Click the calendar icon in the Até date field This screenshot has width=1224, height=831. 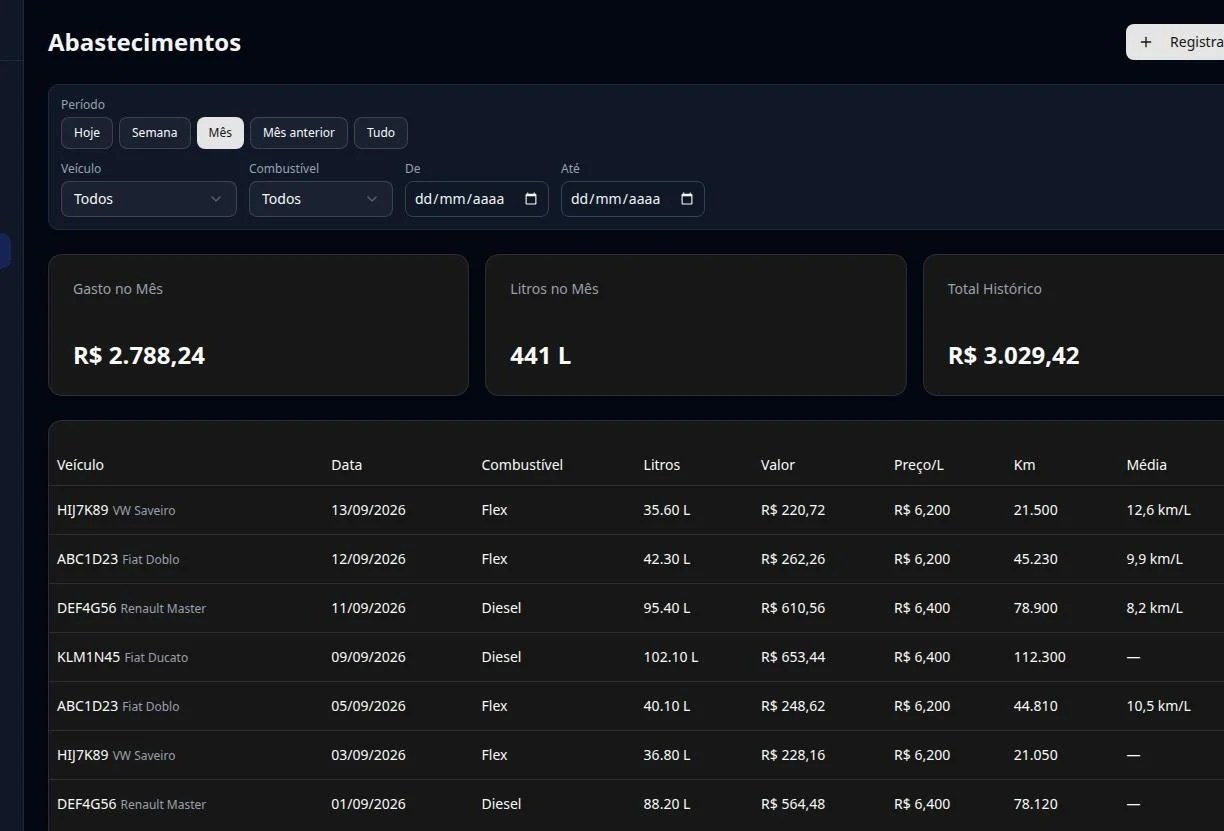(687, 199)
